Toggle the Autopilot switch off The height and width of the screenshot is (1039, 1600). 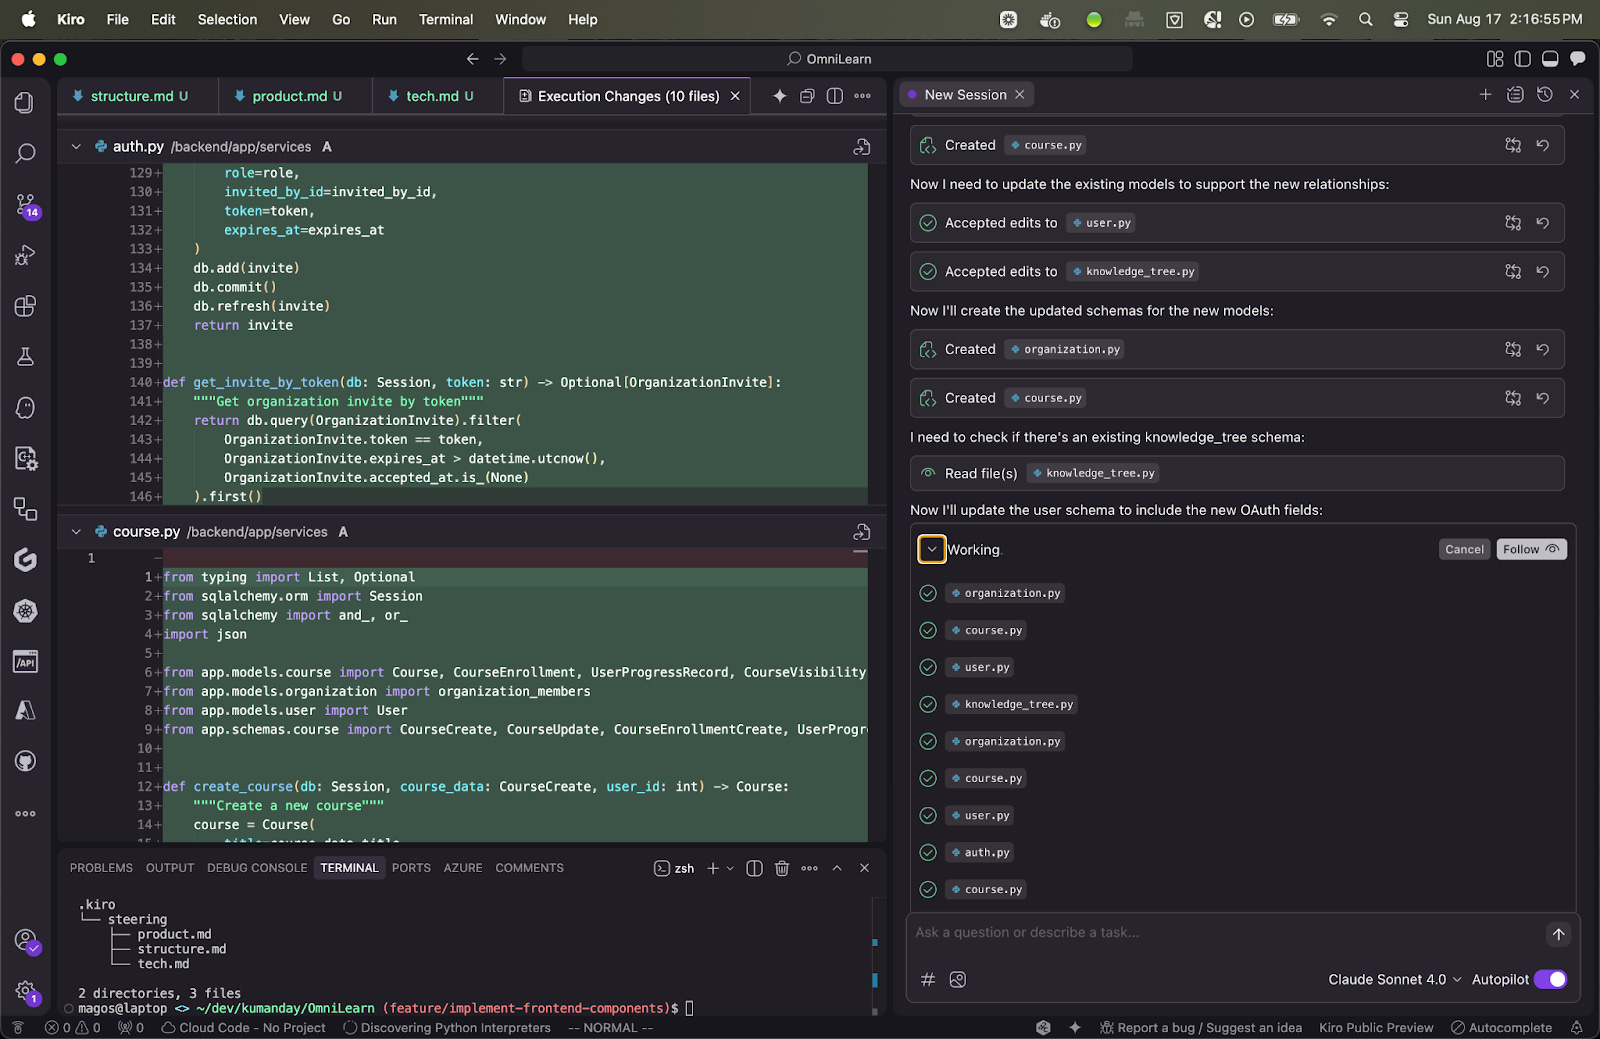(1550, 979)
